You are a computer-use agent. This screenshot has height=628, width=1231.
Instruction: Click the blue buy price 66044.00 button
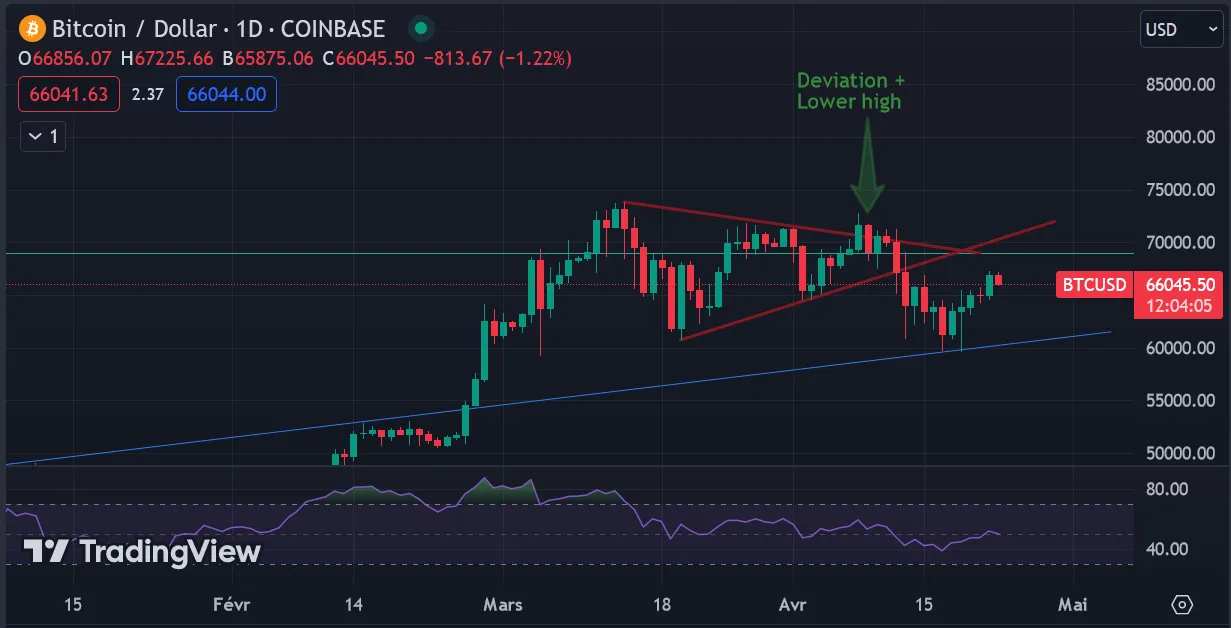(226, 94)
